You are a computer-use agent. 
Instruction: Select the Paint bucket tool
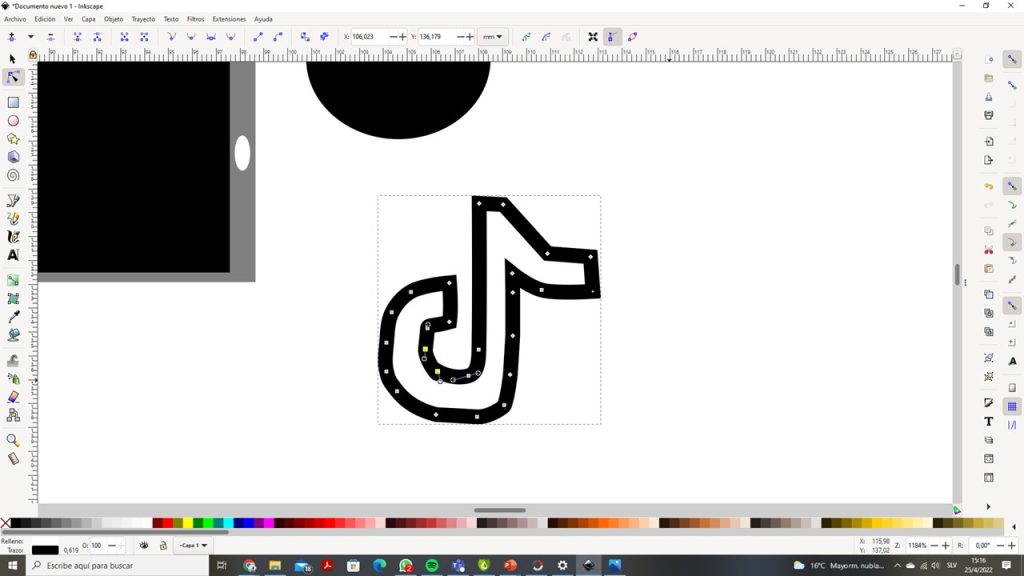pyautogui.click(x=13, y=335)
